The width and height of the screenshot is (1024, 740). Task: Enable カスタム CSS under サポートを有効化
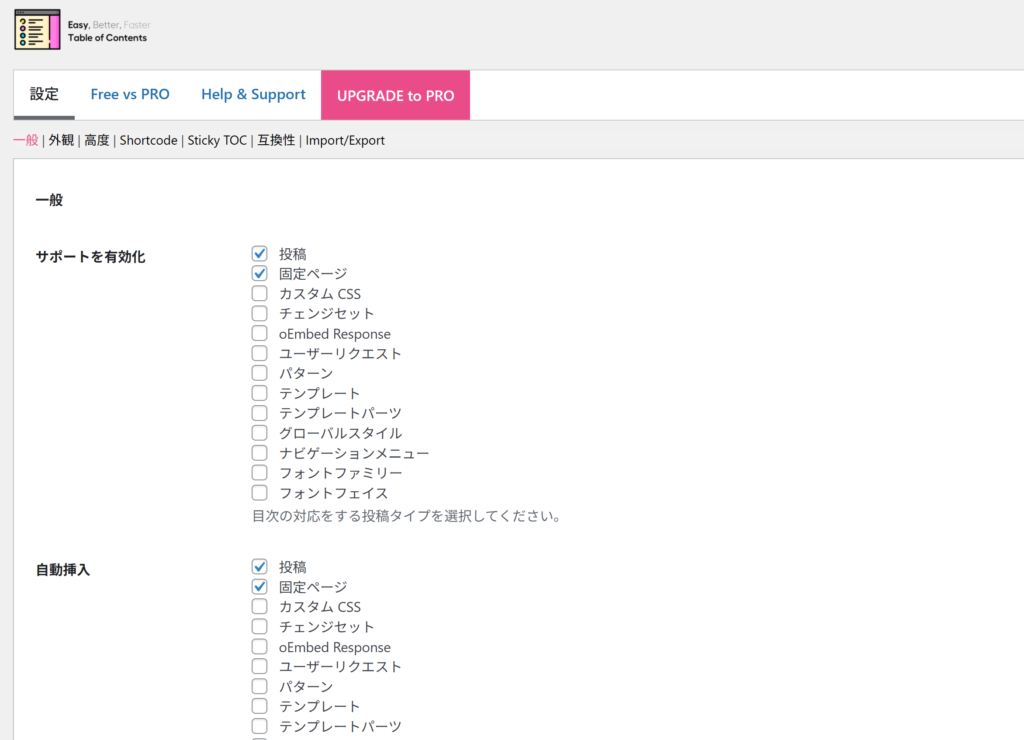coord(260,294)
